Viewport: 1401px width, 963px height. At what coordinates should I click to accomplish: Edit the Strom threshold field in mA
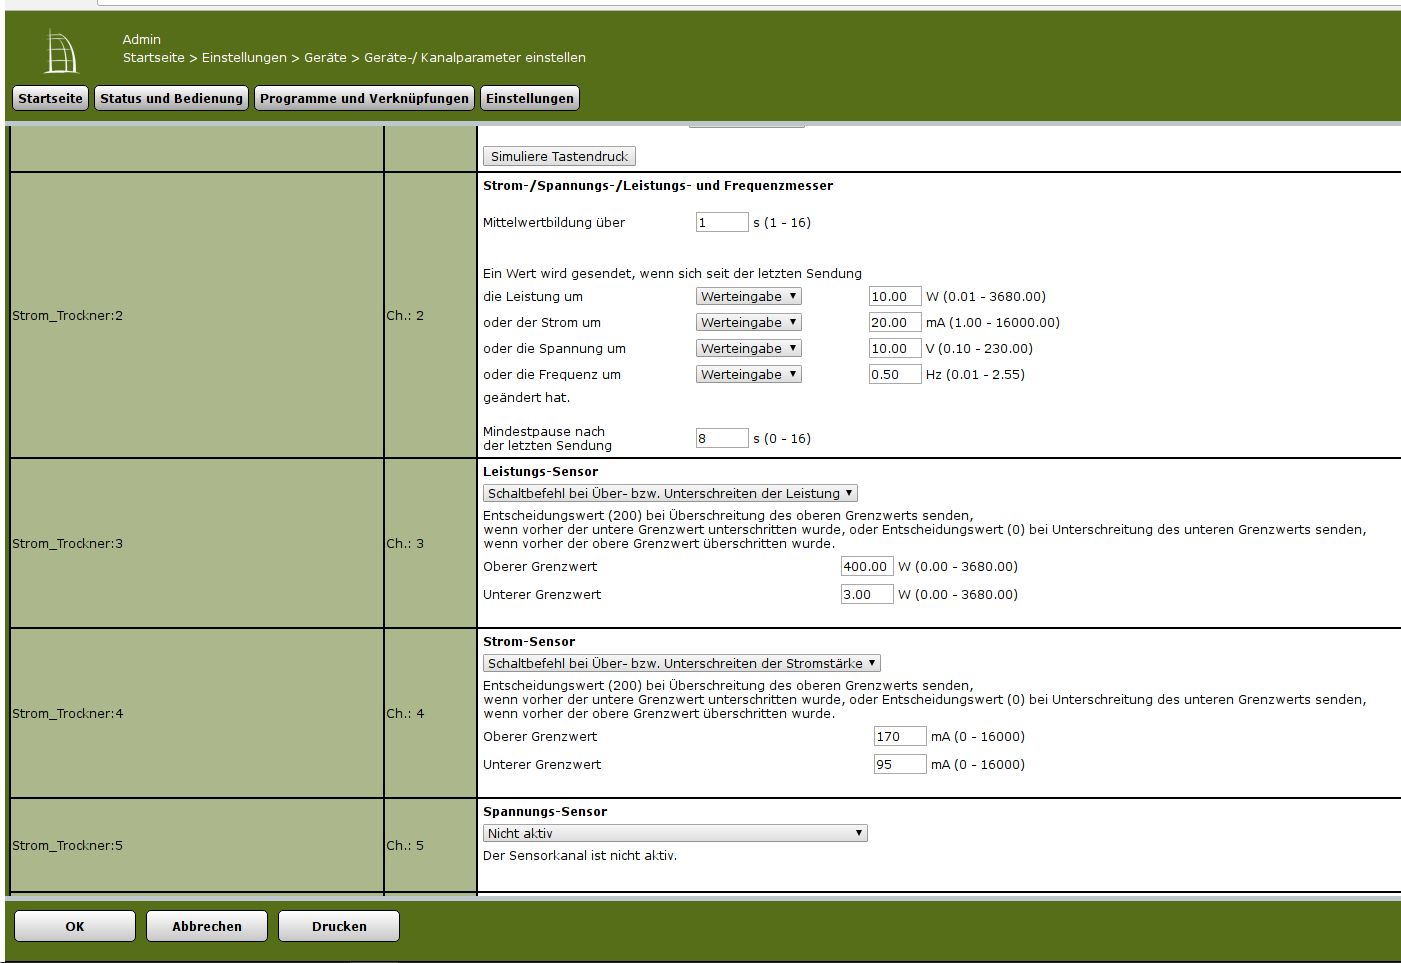pyautogui.click(x=895, y=322)
